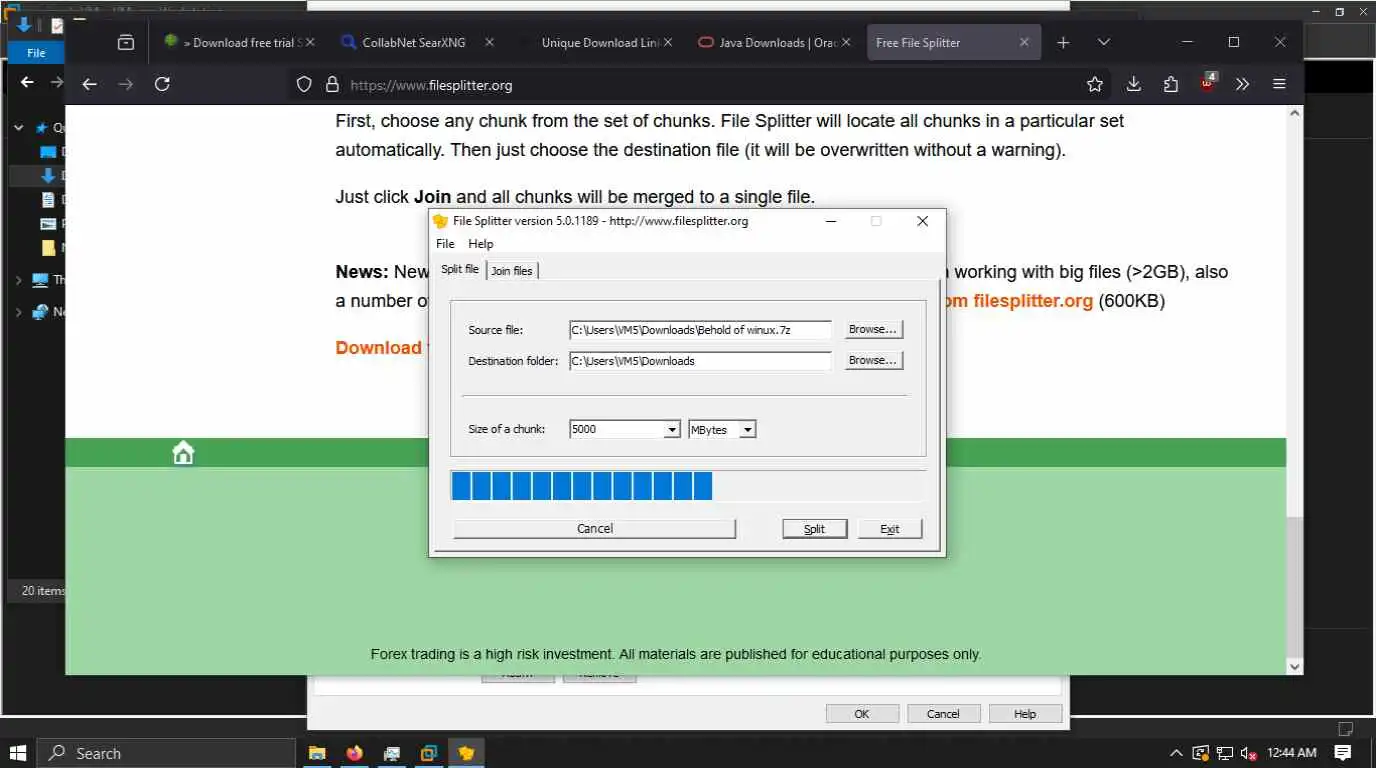1376x768 pixels.
Task: Open Firefox downloads panel
Action: [x=1133, y=85]
